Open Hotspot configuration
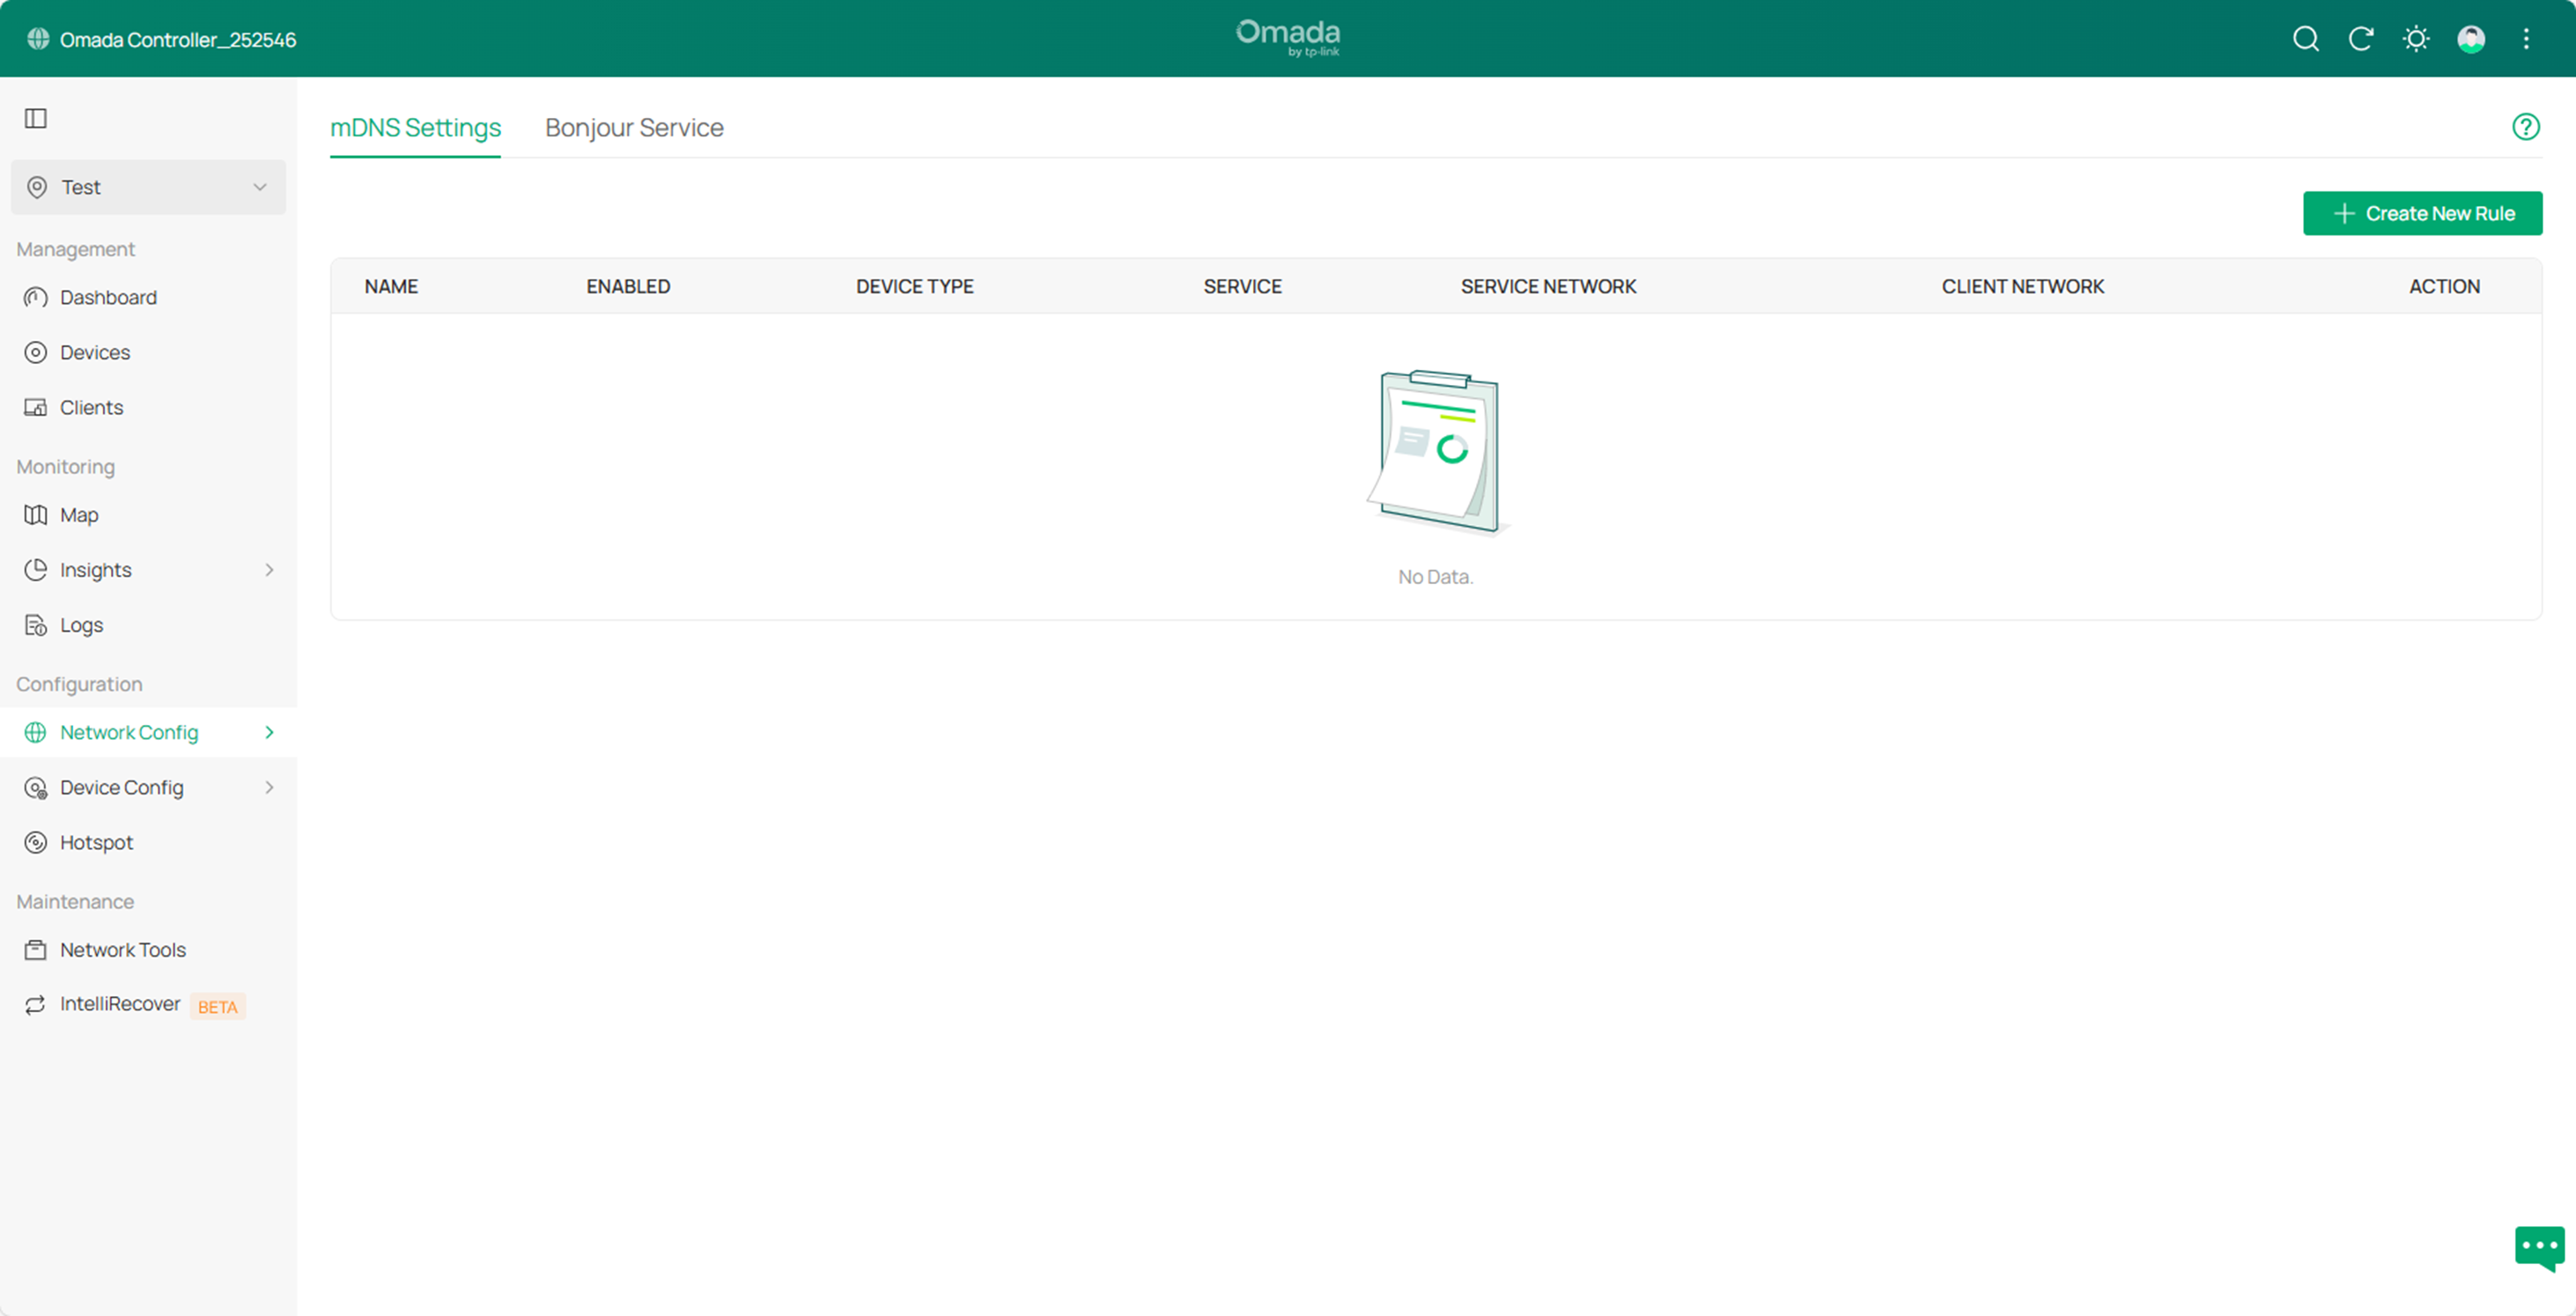The width and height of the screenshot is (2576, 1316). pos(96,842)
